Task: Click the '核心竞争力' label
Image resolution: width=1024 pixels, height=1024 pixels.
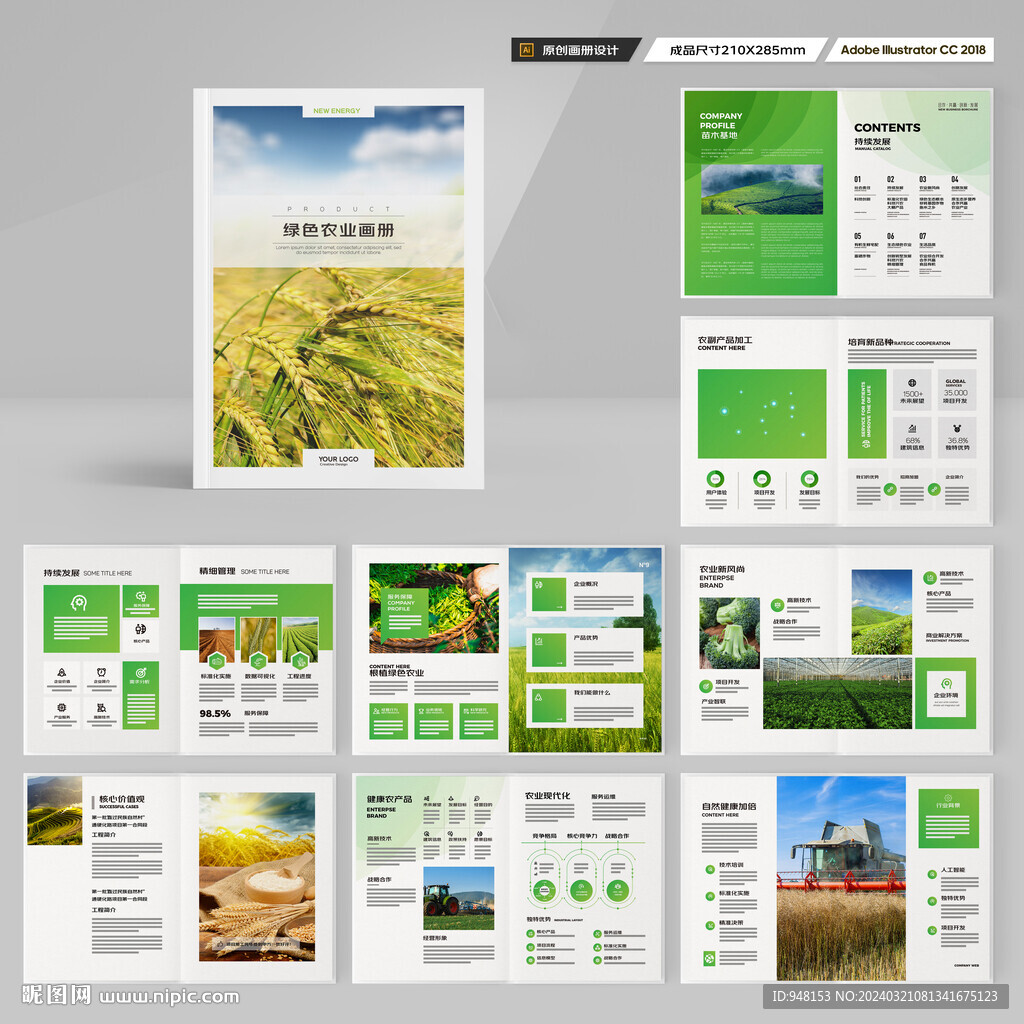Action: 581,835
